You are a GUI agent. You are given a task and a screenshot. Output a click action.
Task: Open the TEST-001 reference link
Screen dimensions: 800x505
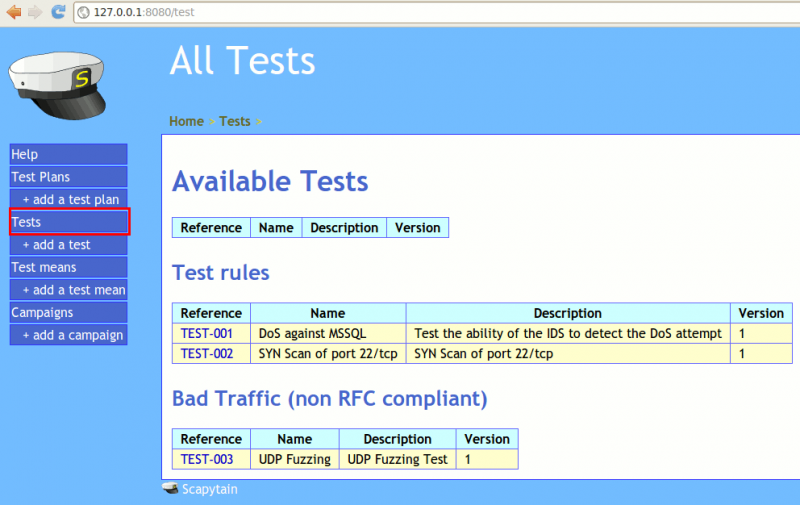[207, 334]
